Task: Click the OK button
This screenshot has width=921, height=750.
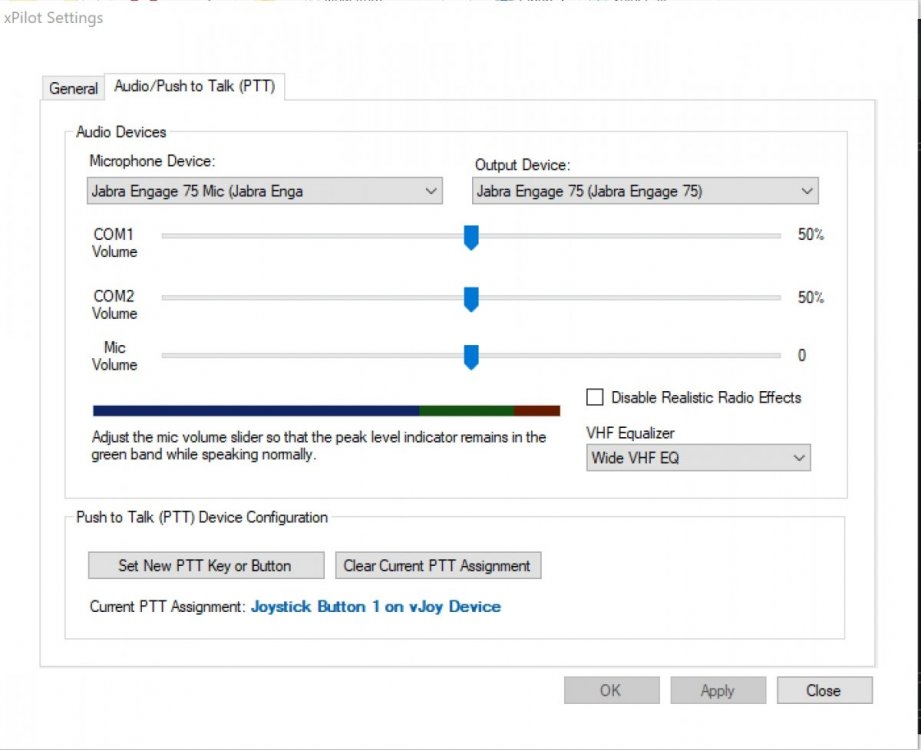Action: pyautogui.click(x=610, y=690)
